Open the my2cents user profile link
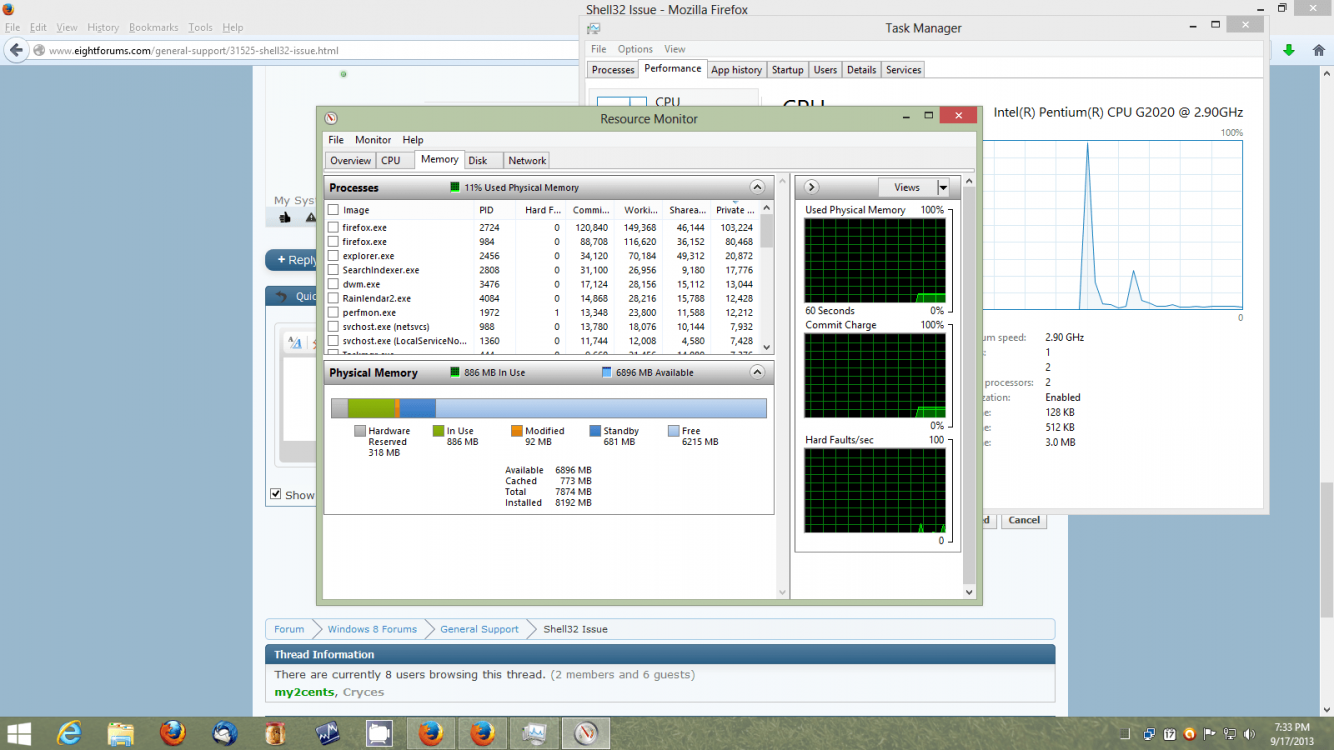1334x750 pixels. pos(304,692)
